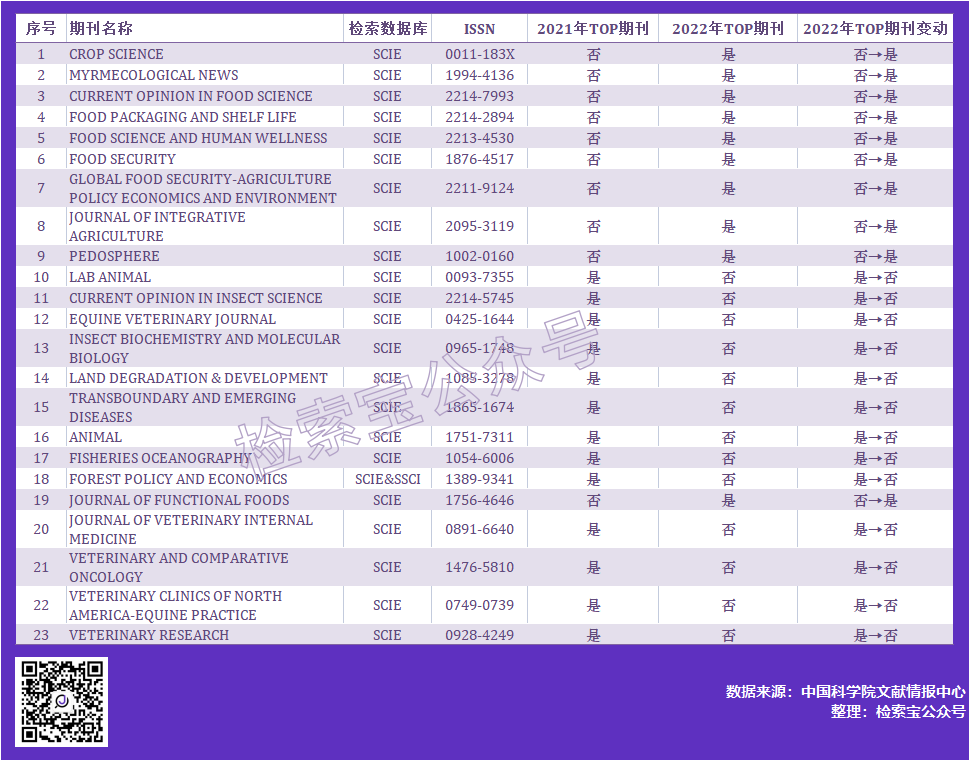
Task: Click ISSN 2095-3119 cell
Action: tap(479, 227)
